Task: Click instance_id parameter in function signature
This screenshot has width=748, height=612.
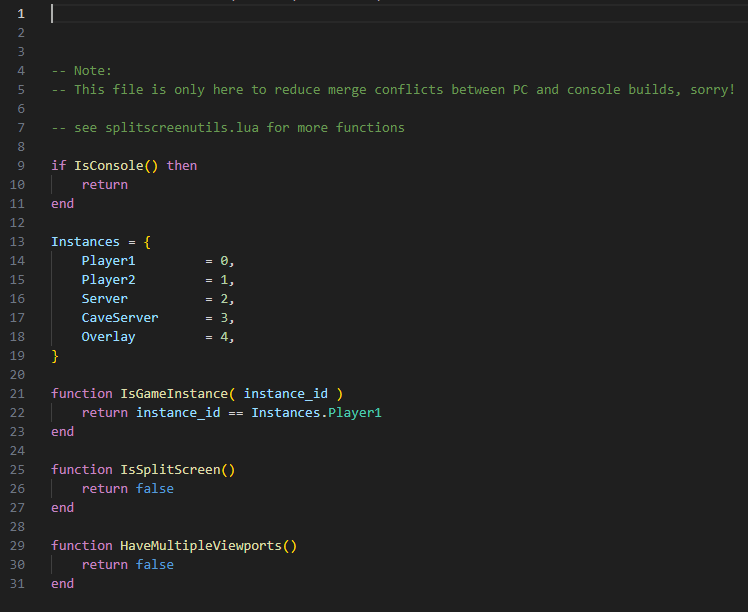Action: point(285,394)
